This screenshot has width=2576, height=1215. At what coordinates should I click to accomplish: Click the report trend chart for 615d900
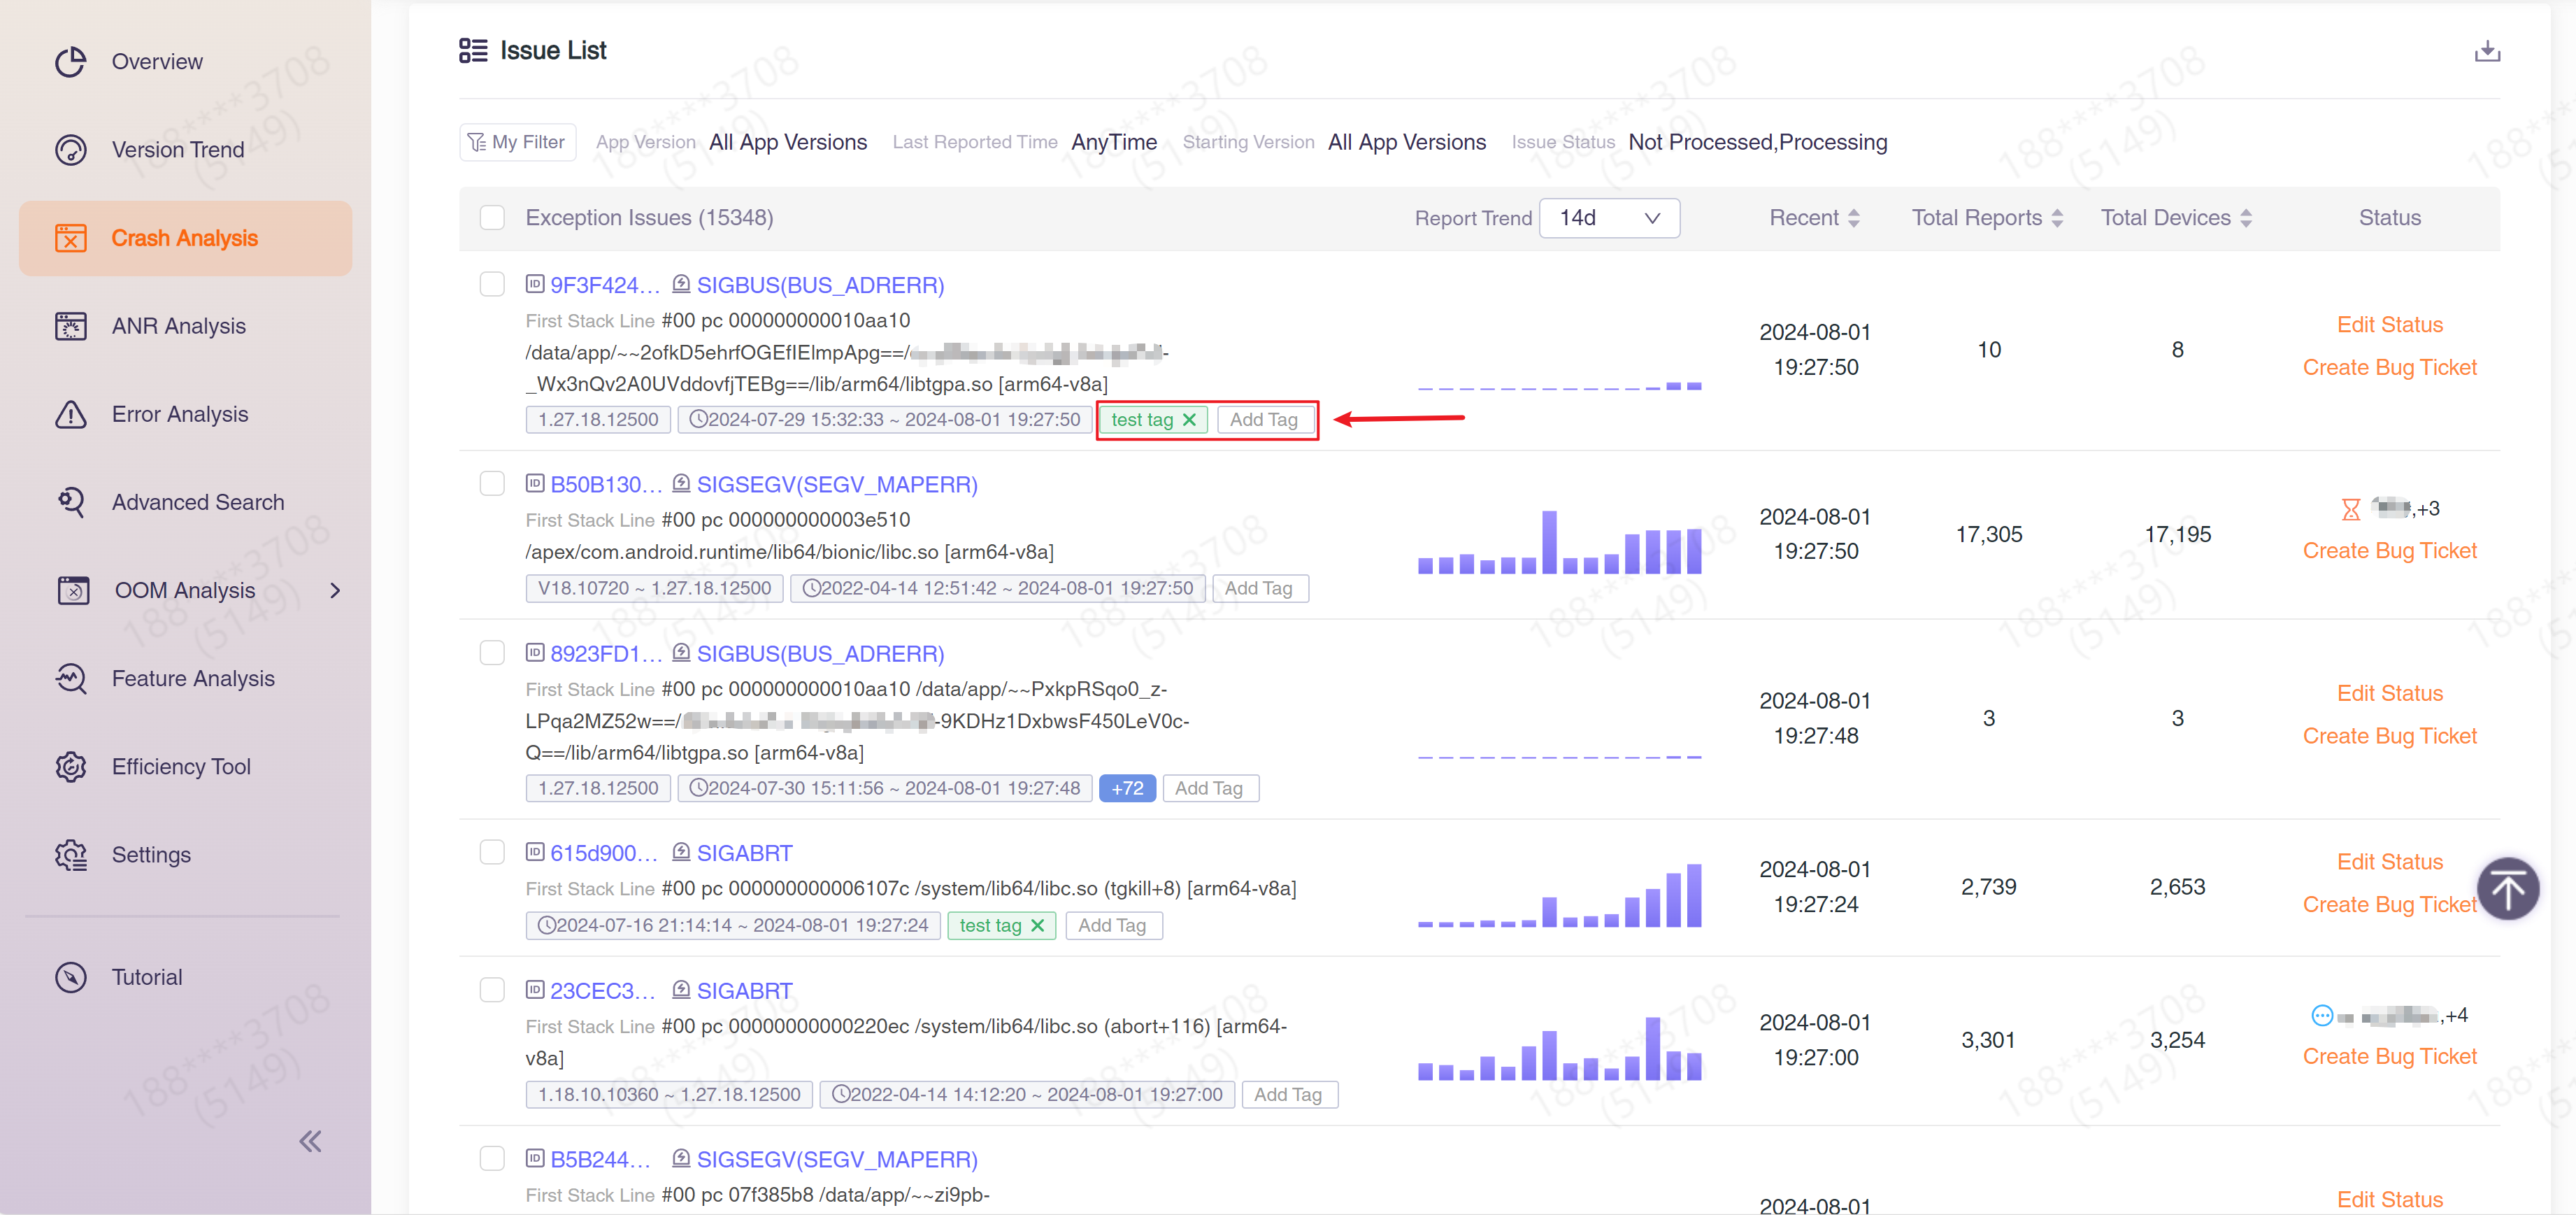pyautogui.click(x=1559, y=895)
